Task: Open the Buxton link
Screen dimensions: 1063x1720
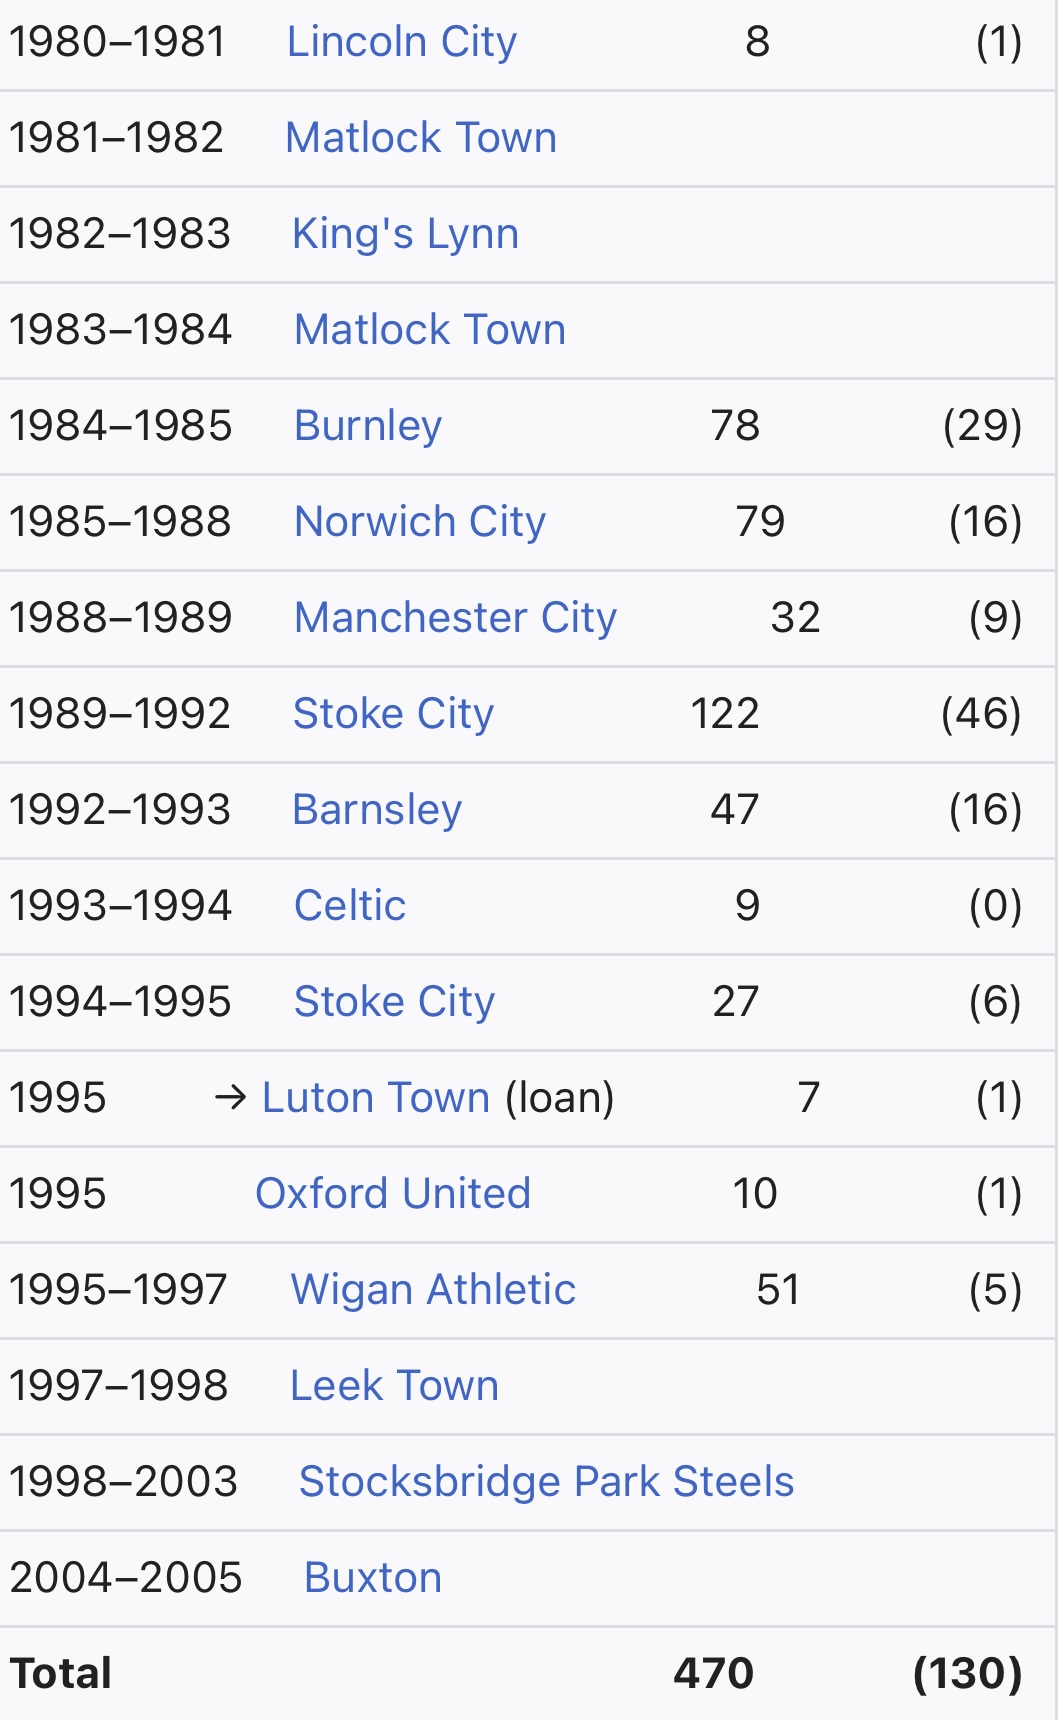Action: pyautogui.click(x=373, y=1578)
